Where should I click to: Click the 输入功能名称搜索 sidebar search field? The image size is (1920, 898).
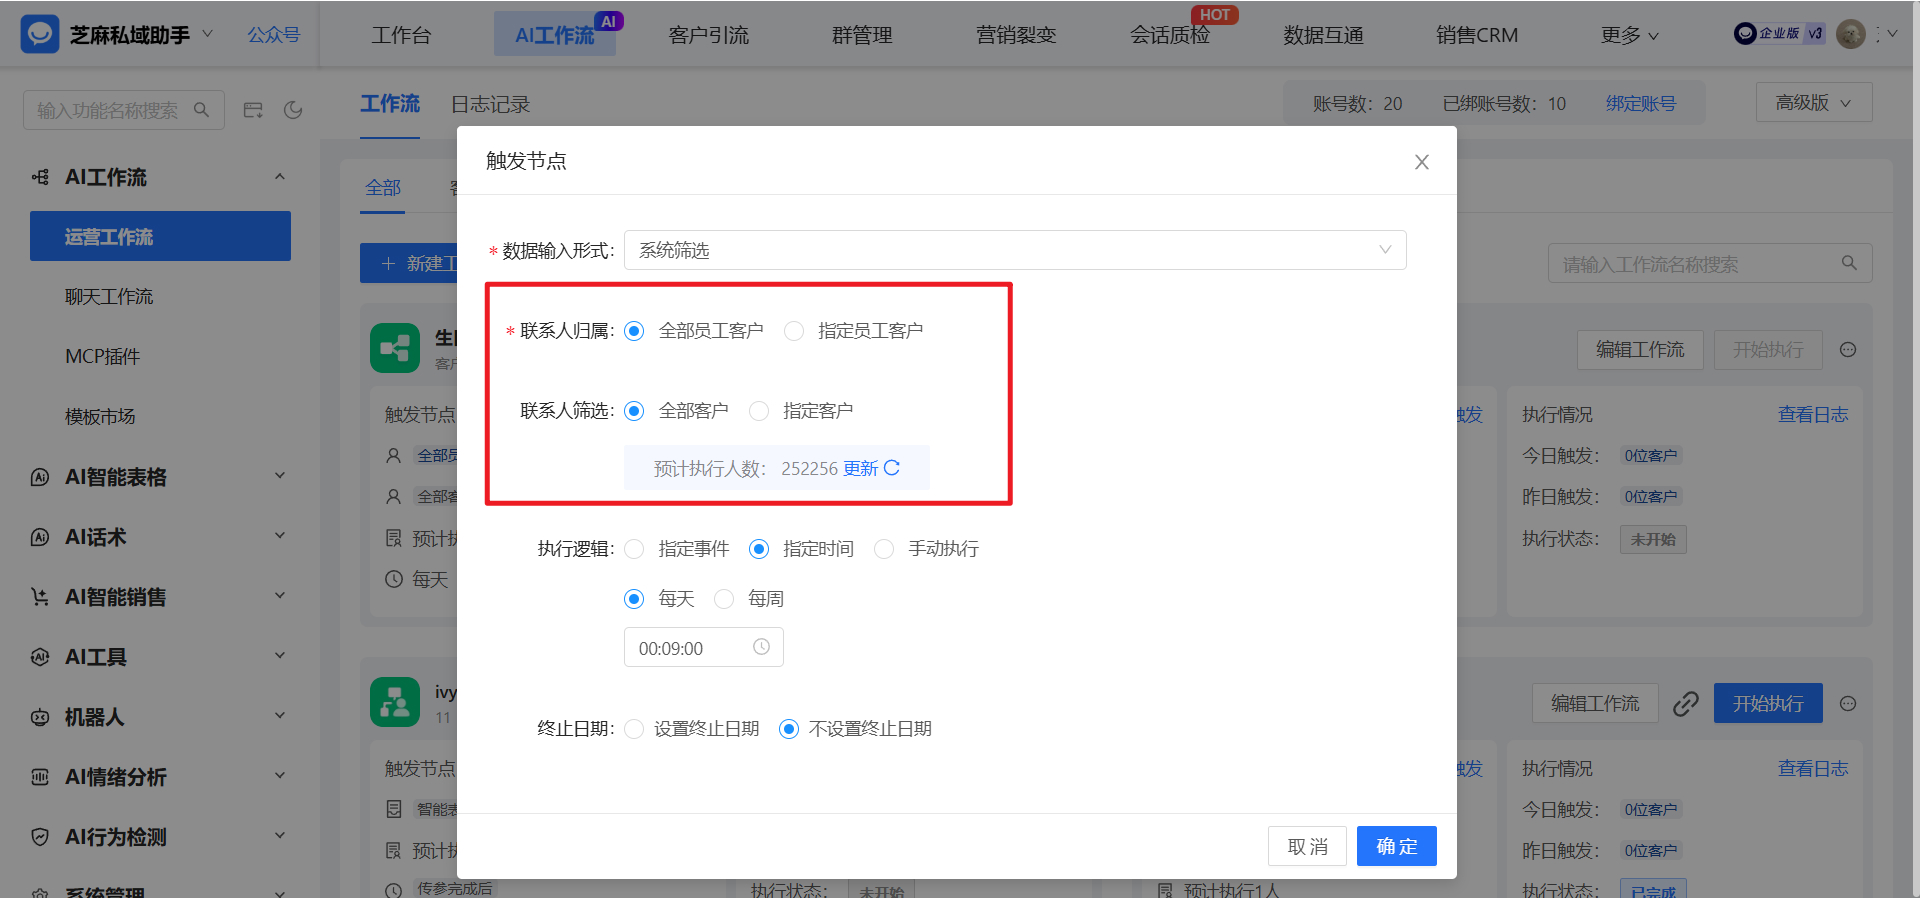point(124,110)
